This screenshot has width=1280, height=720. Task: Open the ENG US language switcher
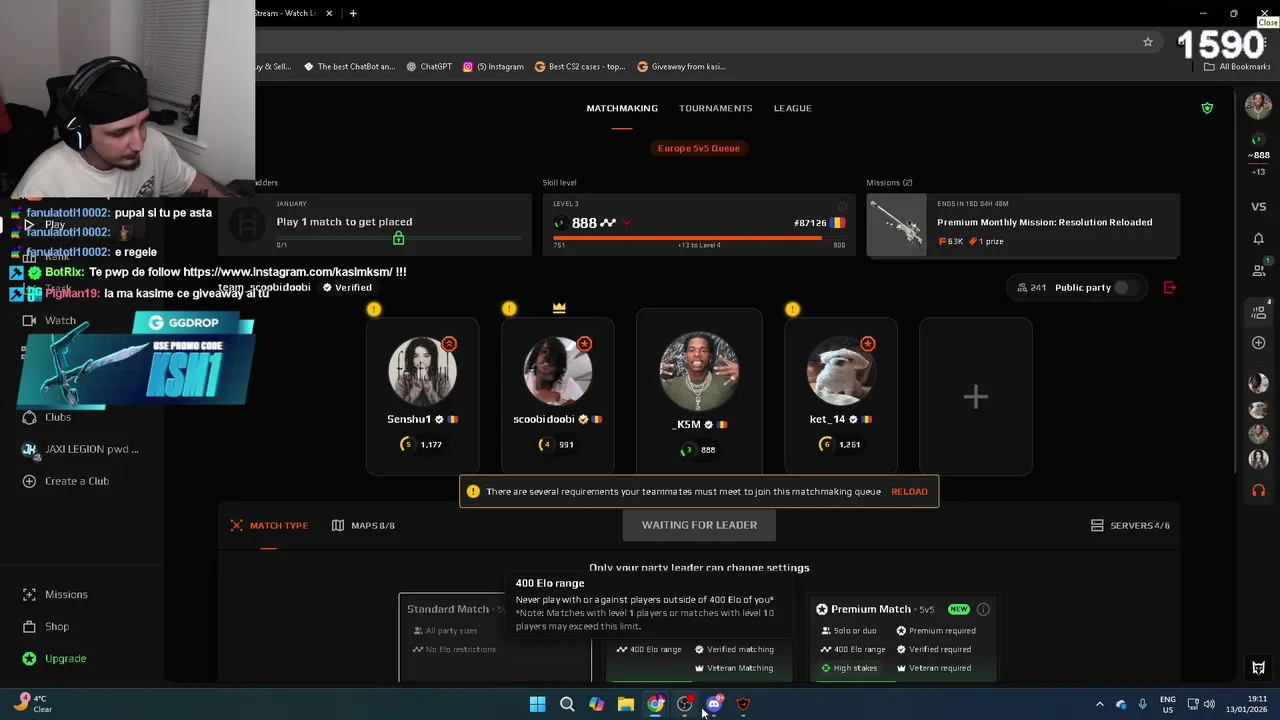coord(1168,704)
